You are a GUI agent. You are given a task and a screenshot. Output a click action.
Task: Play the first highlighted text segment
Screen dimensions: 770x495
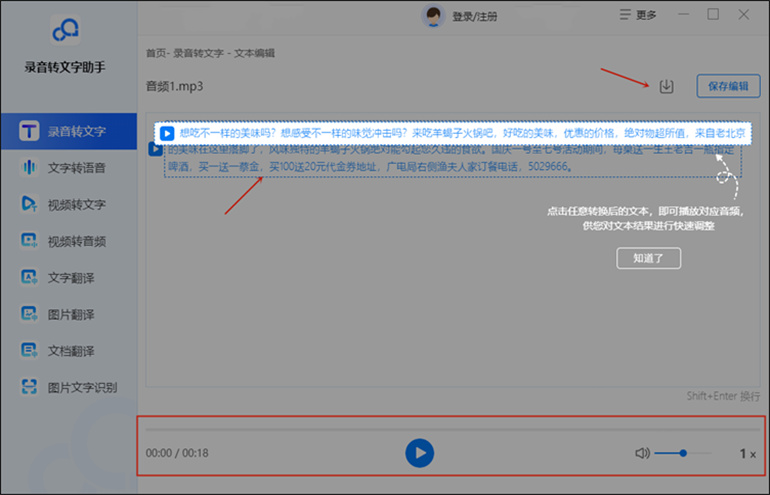[167, 133]
